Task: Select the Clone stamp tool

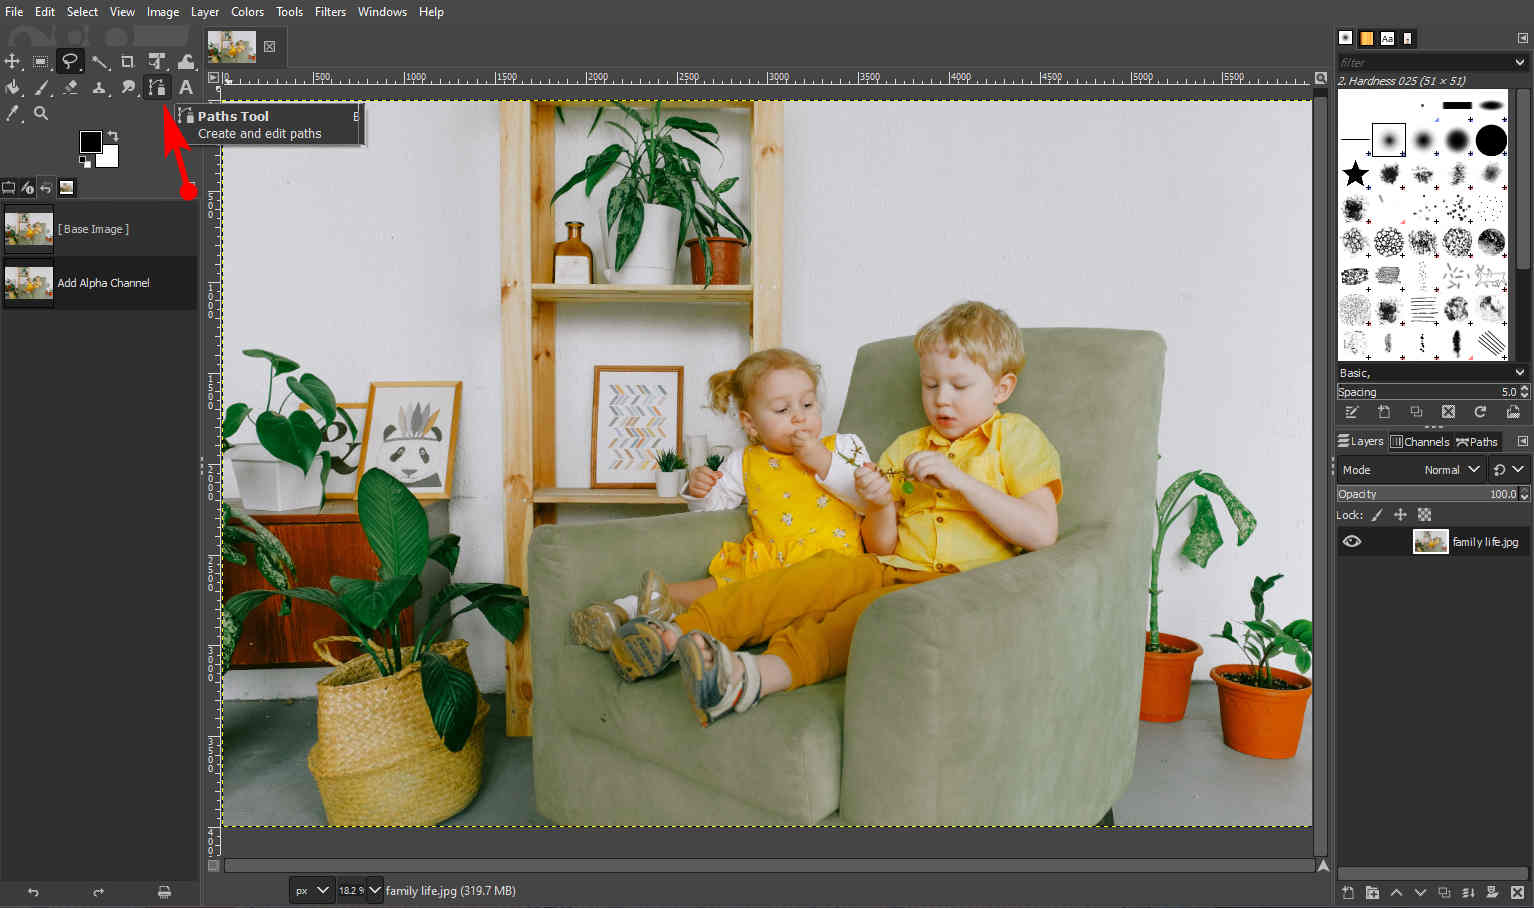Action: tap(99, 88)
